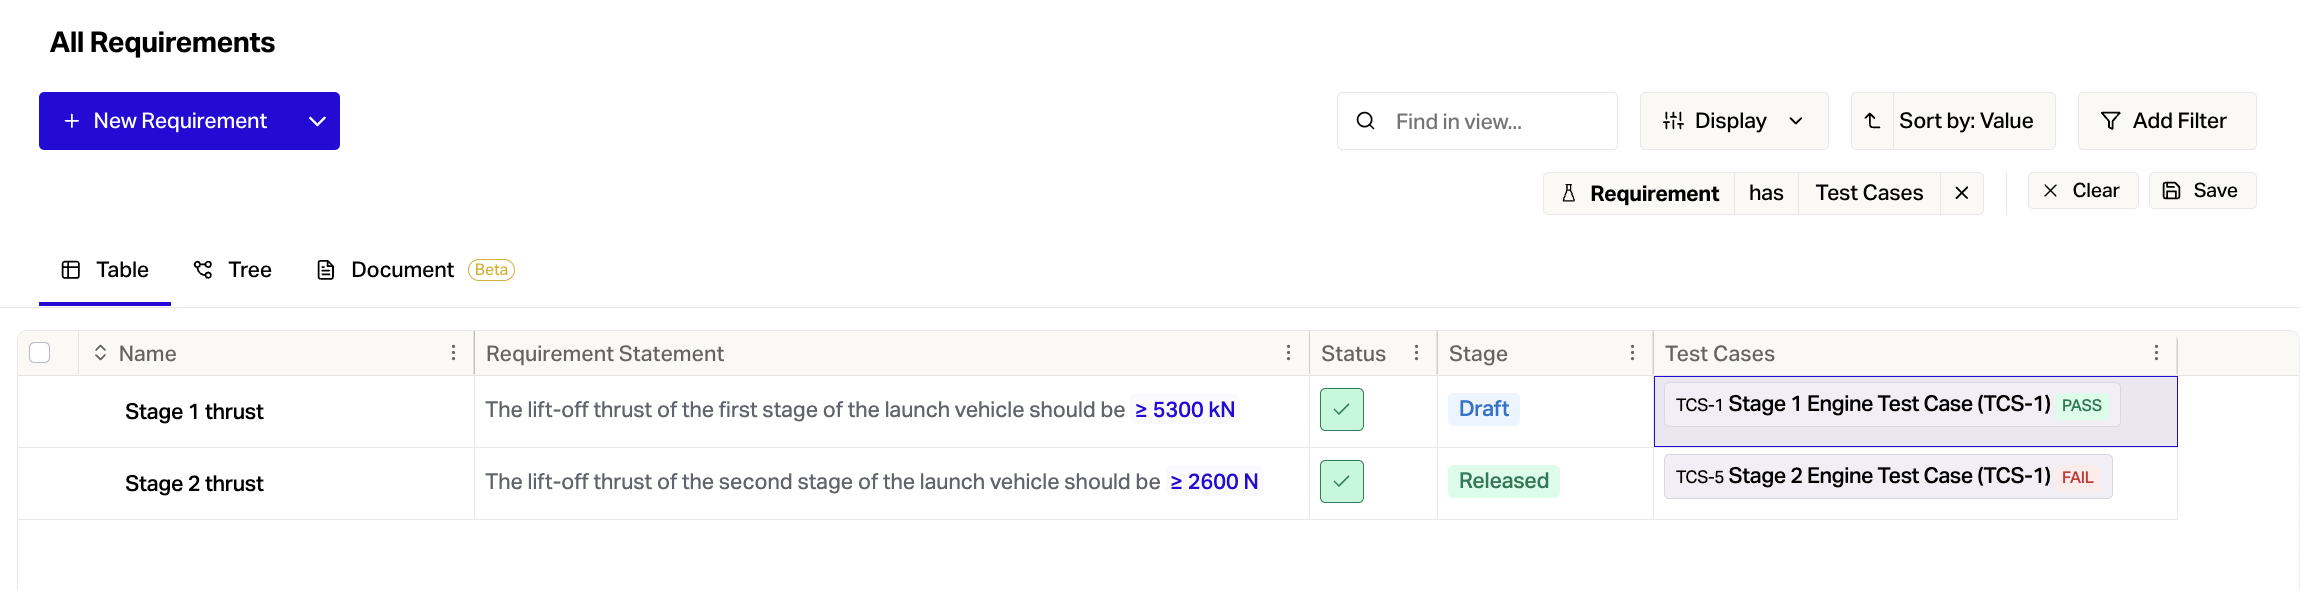The width and height of the screenshot is (2300, 590).
Task: Sort rows using the Name column arrows
Action: 100,353
